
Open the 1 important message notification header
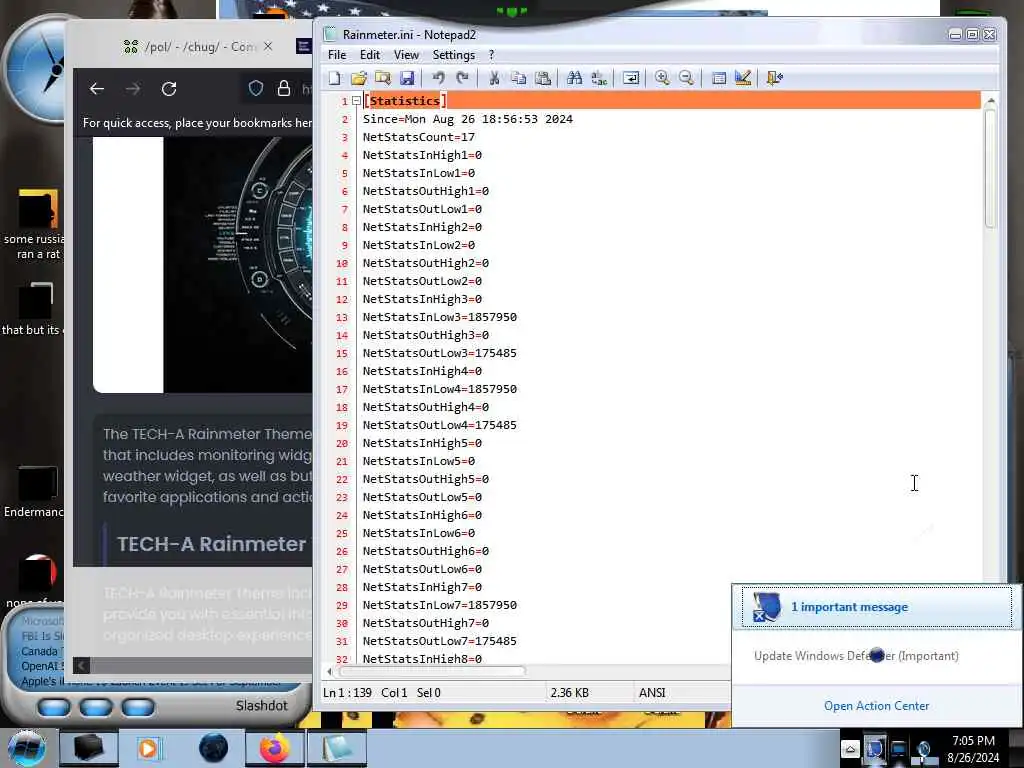(x=876, y=607)
